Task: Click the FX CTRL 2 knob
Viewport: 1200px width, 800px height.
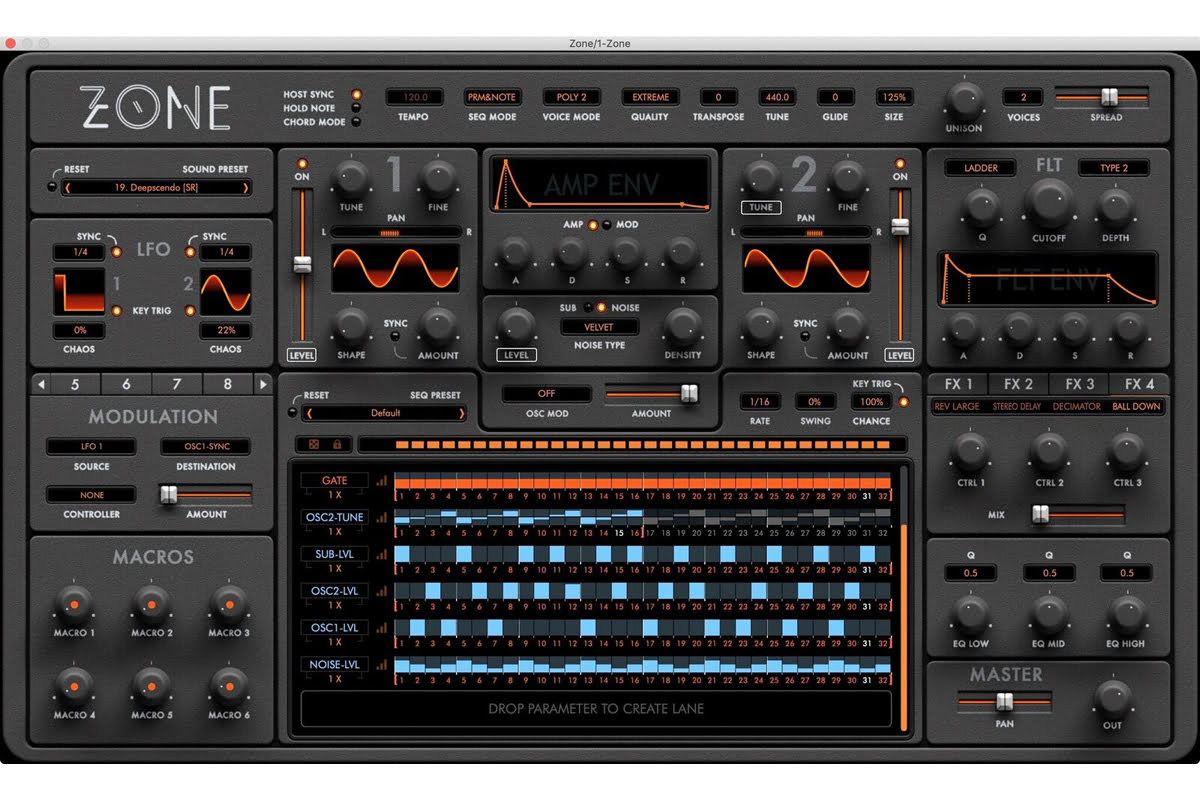Action: (1048, 452)
